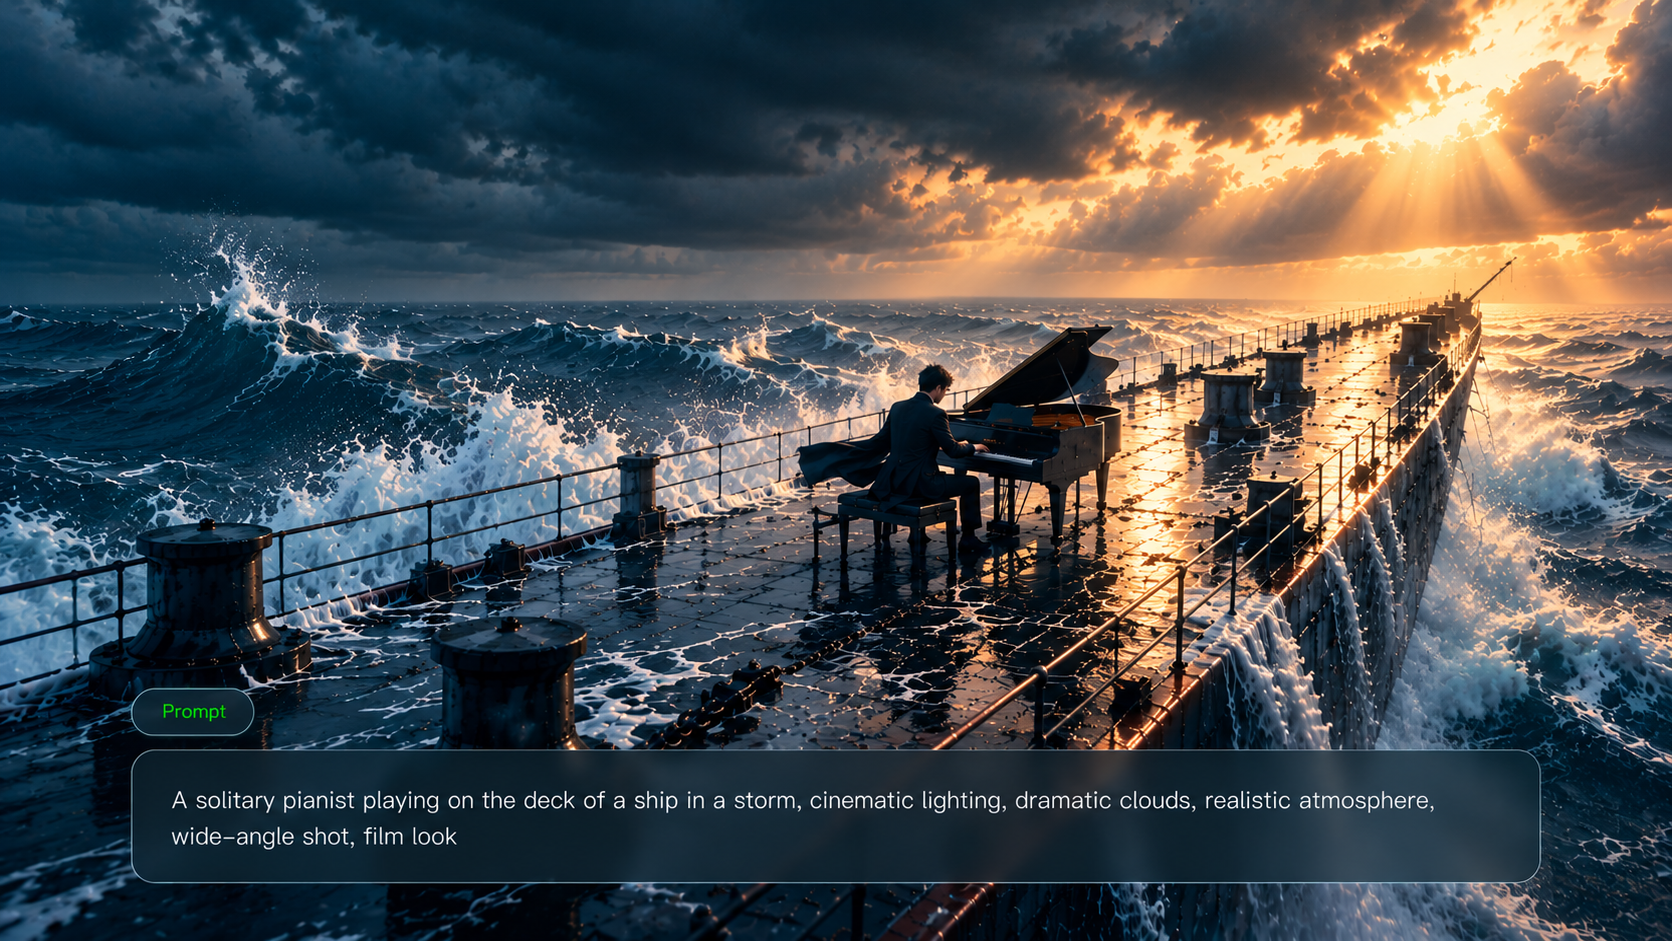Image resolution: width=1672 pixels, height=941 pixels.
Task: Click the prompt text starting 'A solitary pianist'
Action: click(x=803, y=818)
